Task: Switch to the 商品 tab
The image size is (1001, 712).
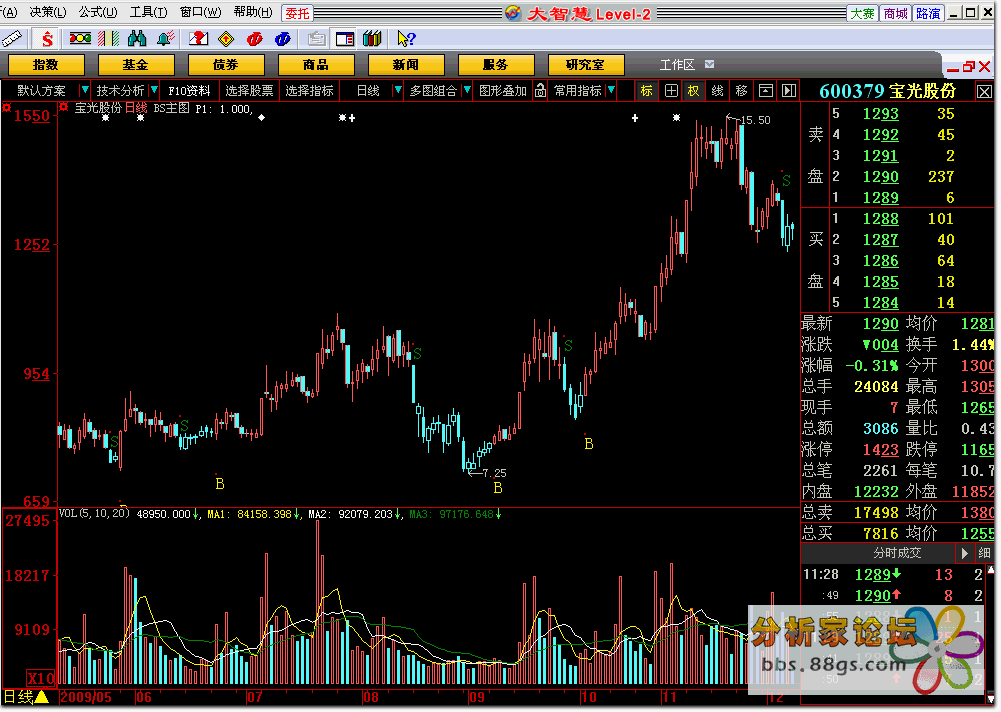Action: pyautogui.click(x=316, y=64)
